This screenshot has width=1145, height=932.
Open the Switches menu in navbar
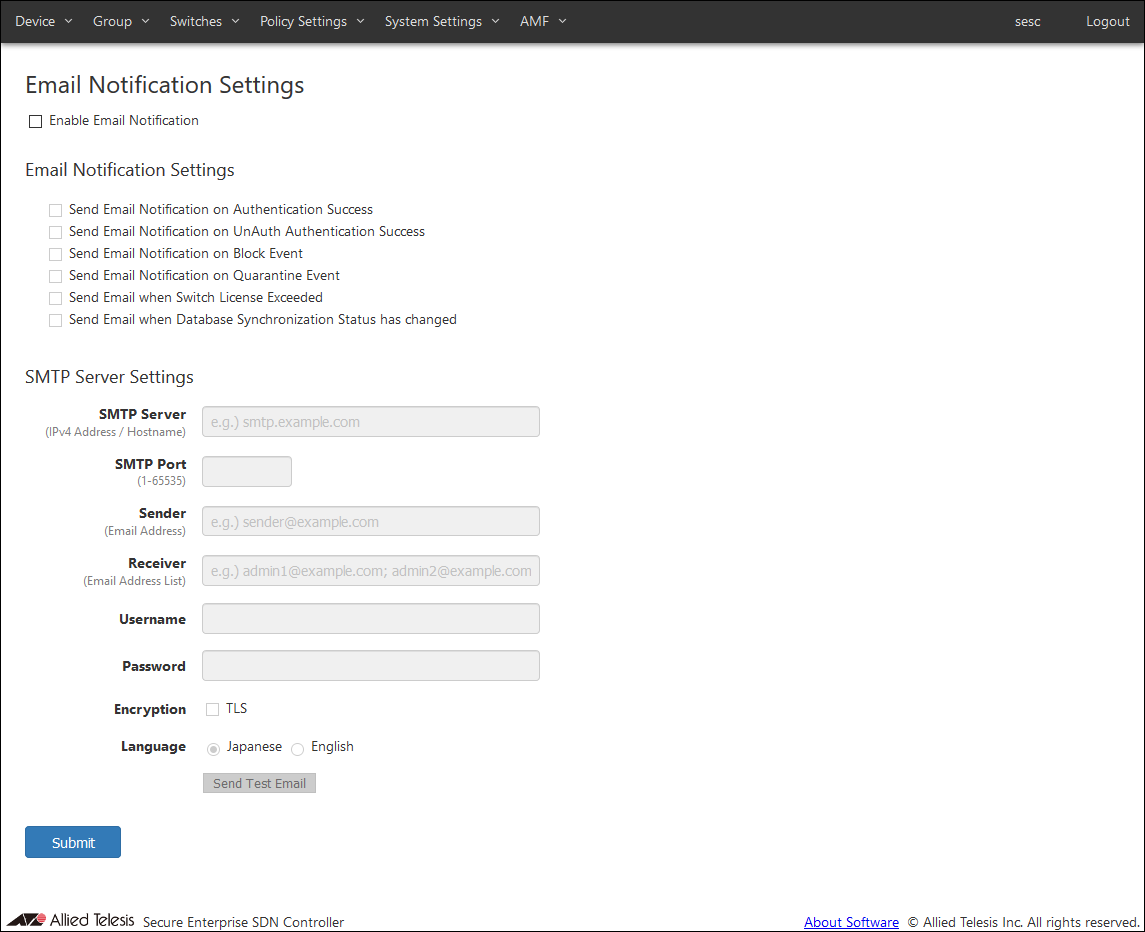click(204, 21)
